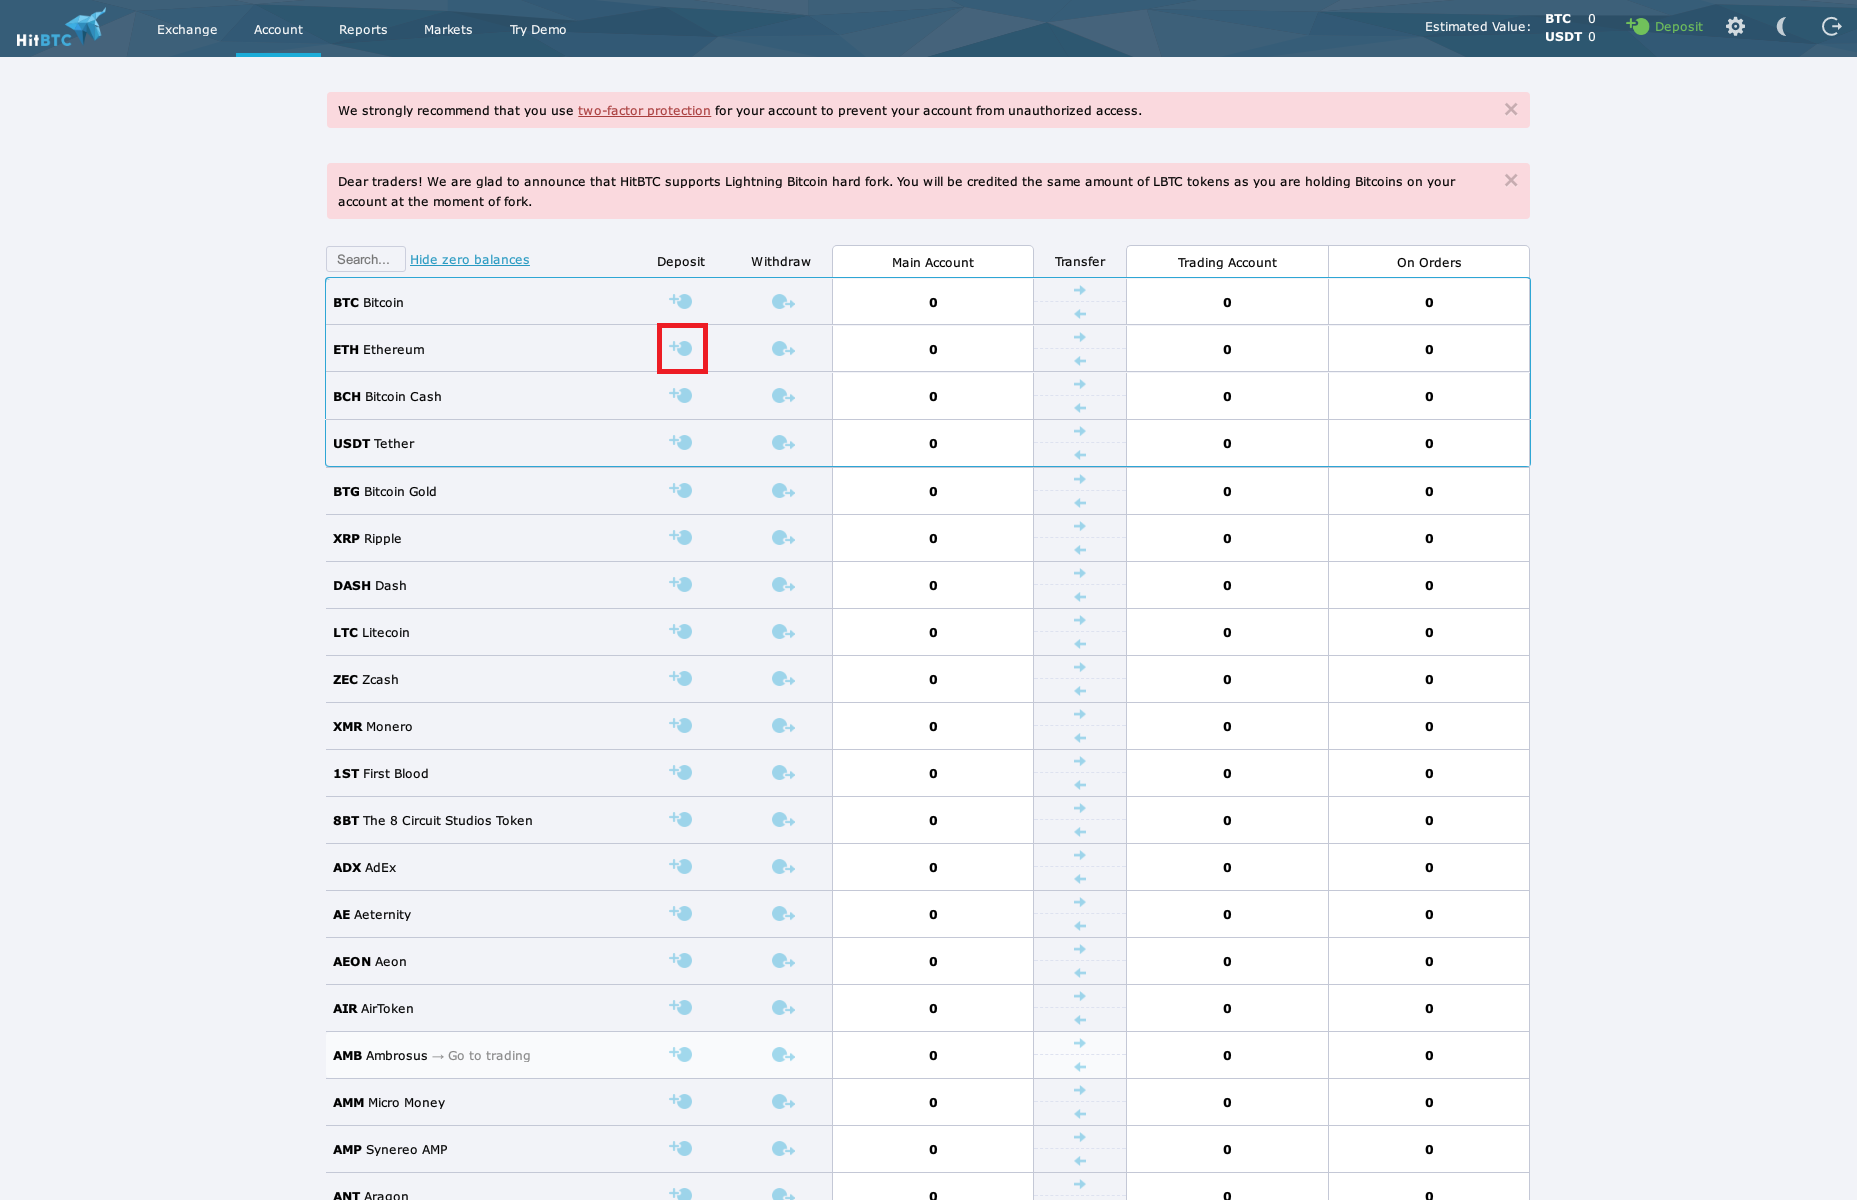Dismiss the Lightning Bitcoin fork announcement
This screenshot has width=1857, height=1200.
pos(1511,181)
